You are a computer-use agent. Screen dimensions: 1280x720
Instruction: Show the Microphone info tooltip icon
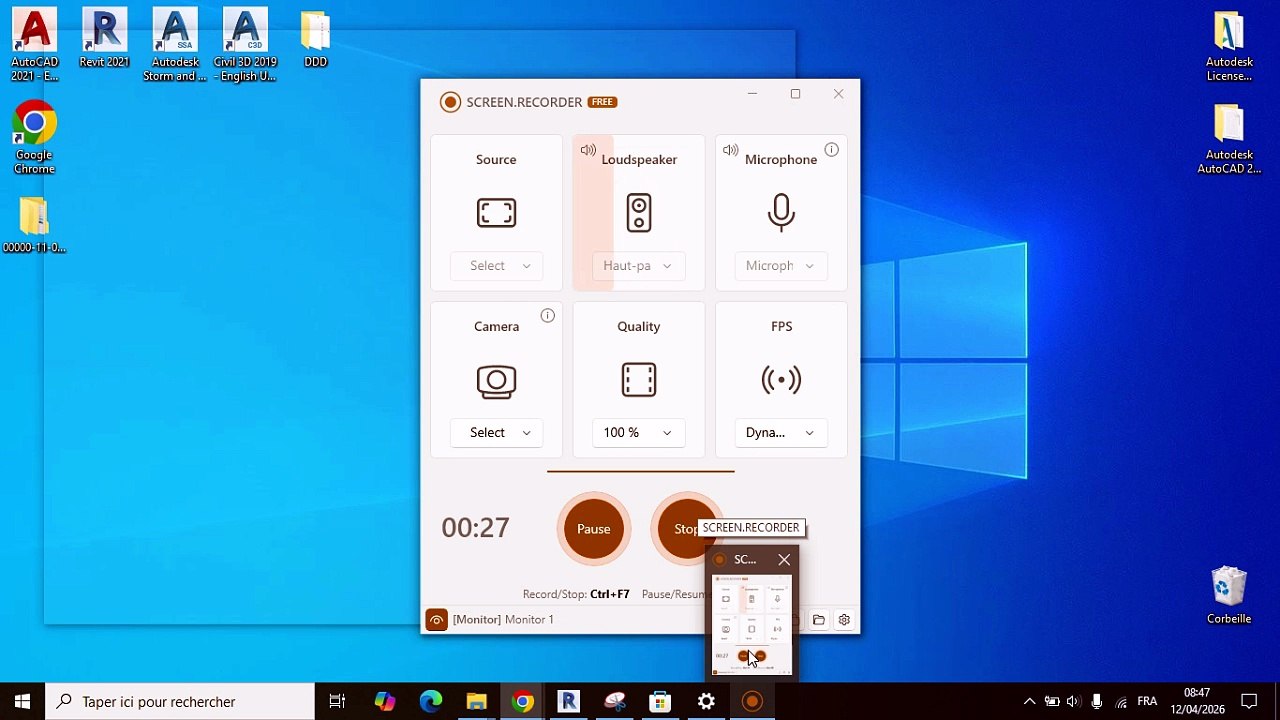831,150
